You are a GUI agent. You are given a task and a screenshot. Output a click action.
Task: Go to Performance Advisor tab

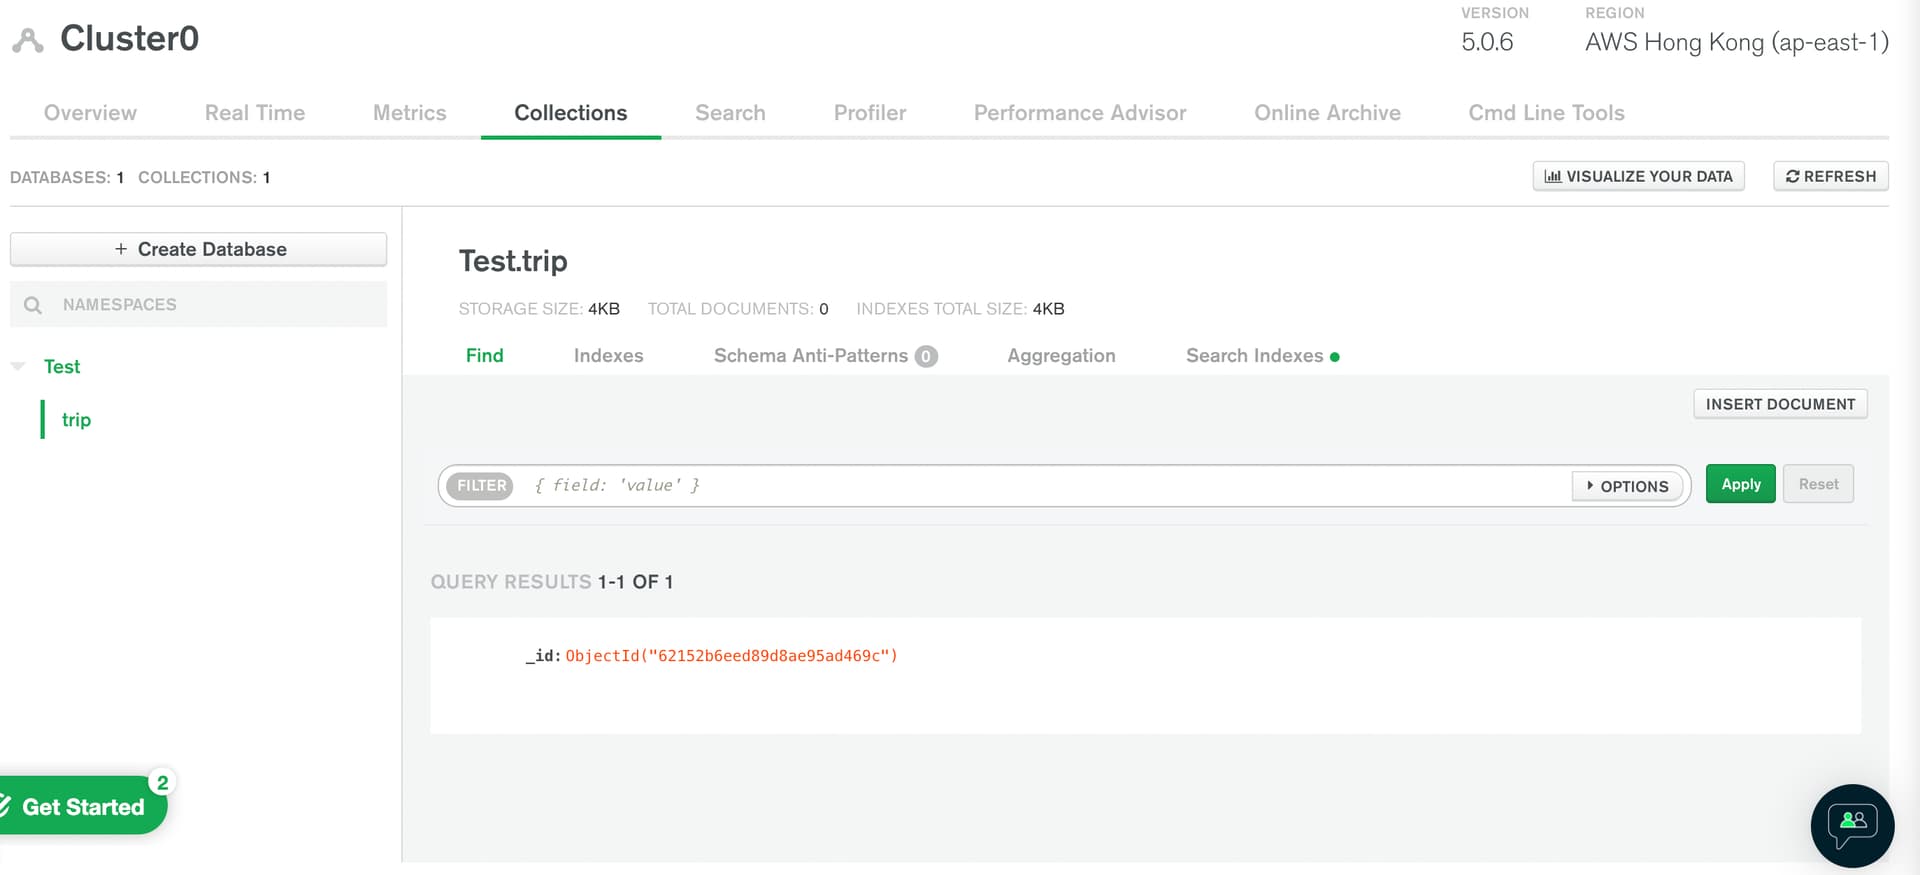[x=1080, y=113]
